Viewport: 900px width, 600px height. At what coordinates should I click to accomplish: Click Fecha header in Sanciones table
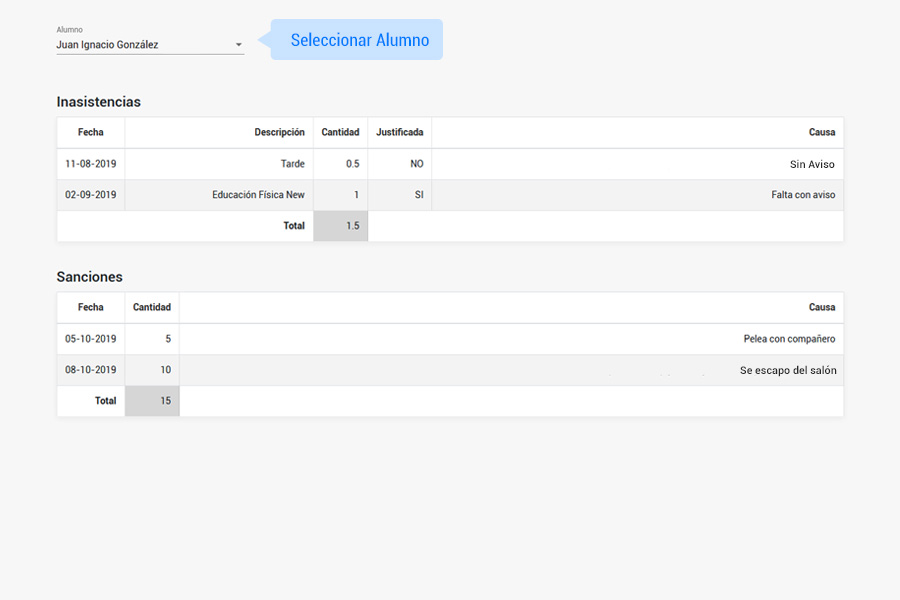coord(90,307)
